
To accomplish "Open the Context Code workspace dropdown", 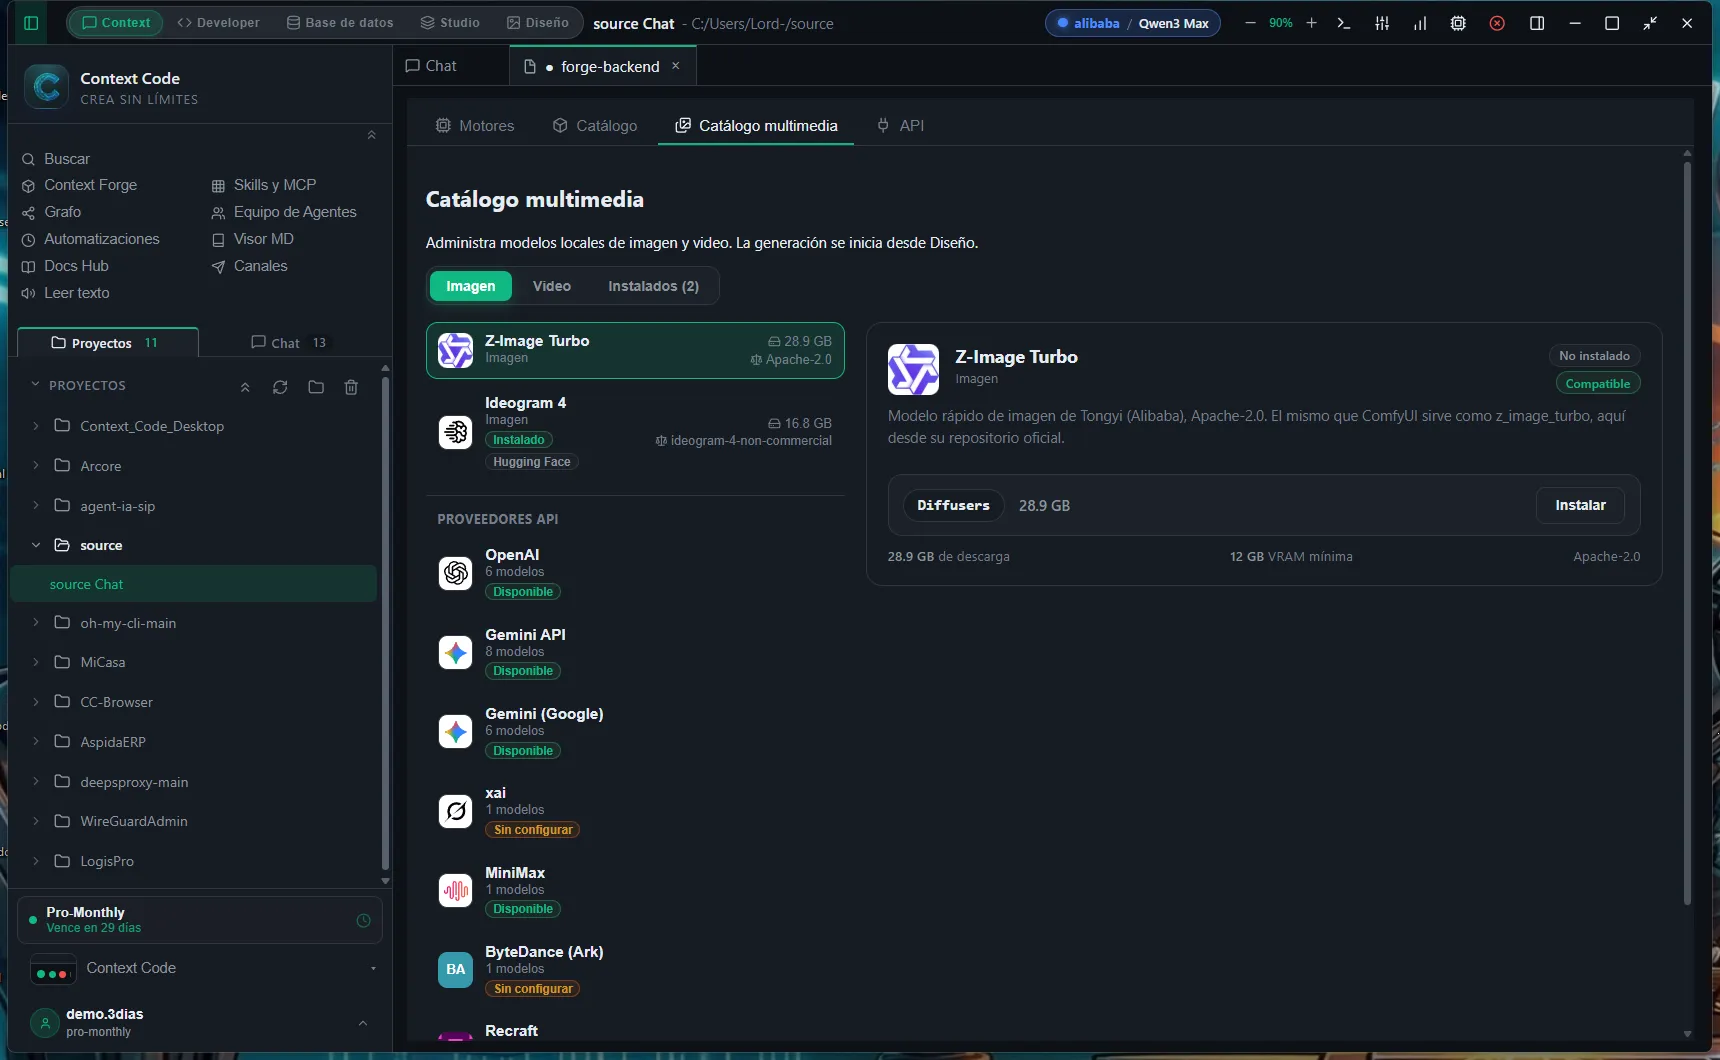I will tap(373, 968).
